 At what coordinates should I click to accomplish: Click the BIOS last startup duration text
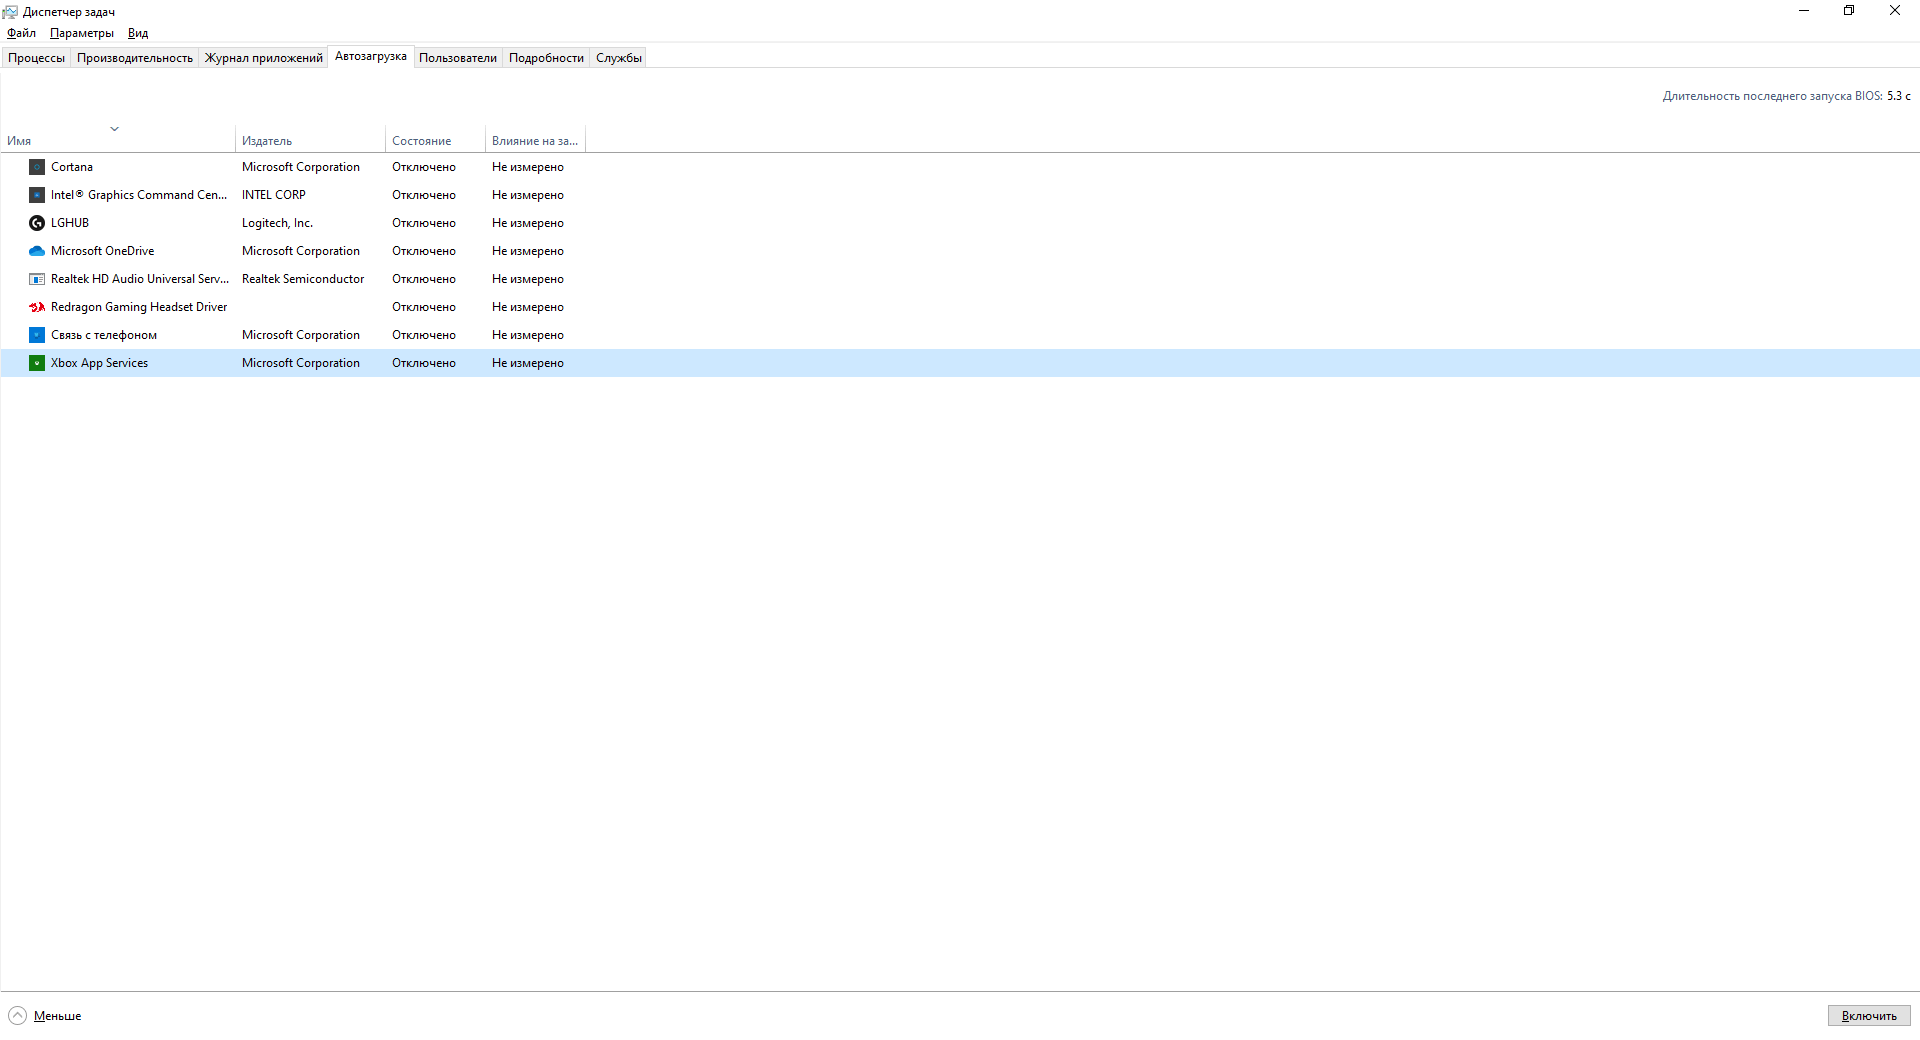1787,96
